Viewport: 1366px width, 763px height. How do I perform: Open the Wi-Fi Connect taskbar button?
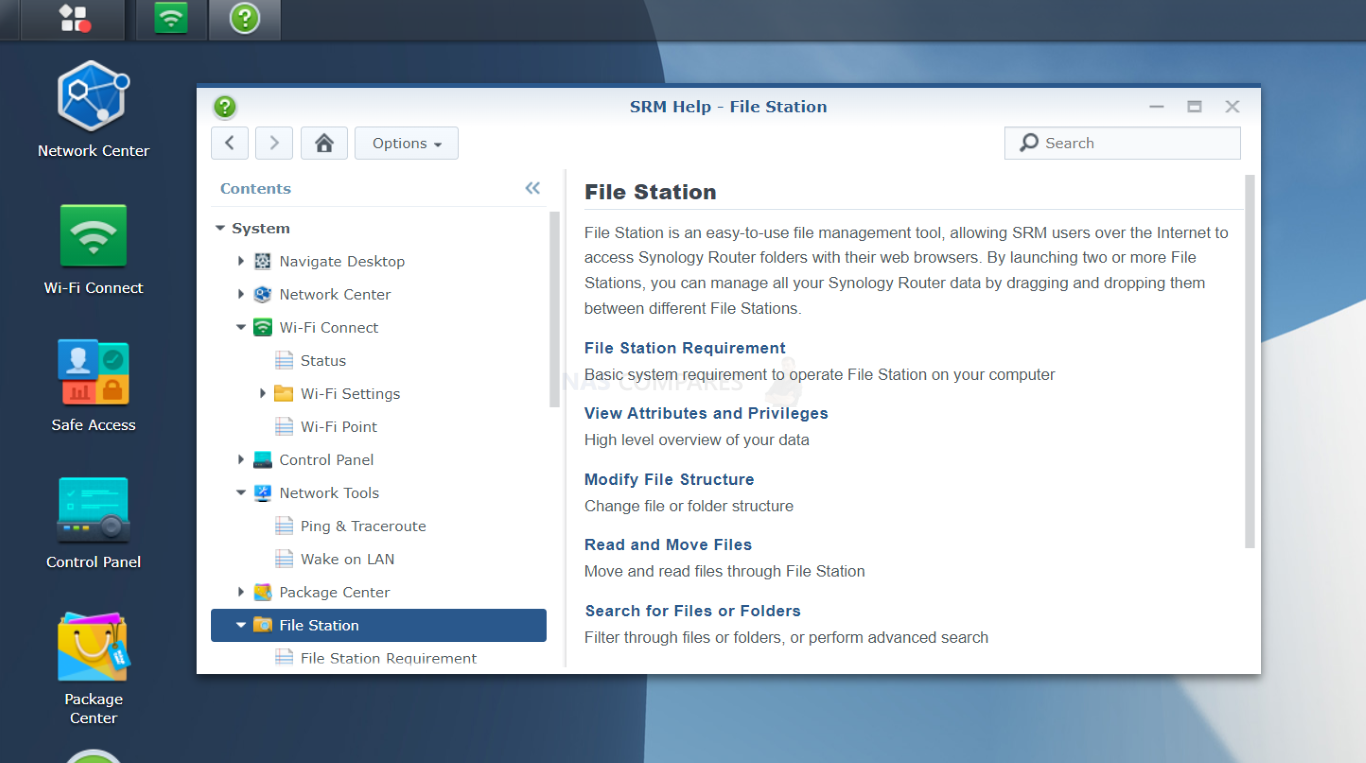(171, 18)
